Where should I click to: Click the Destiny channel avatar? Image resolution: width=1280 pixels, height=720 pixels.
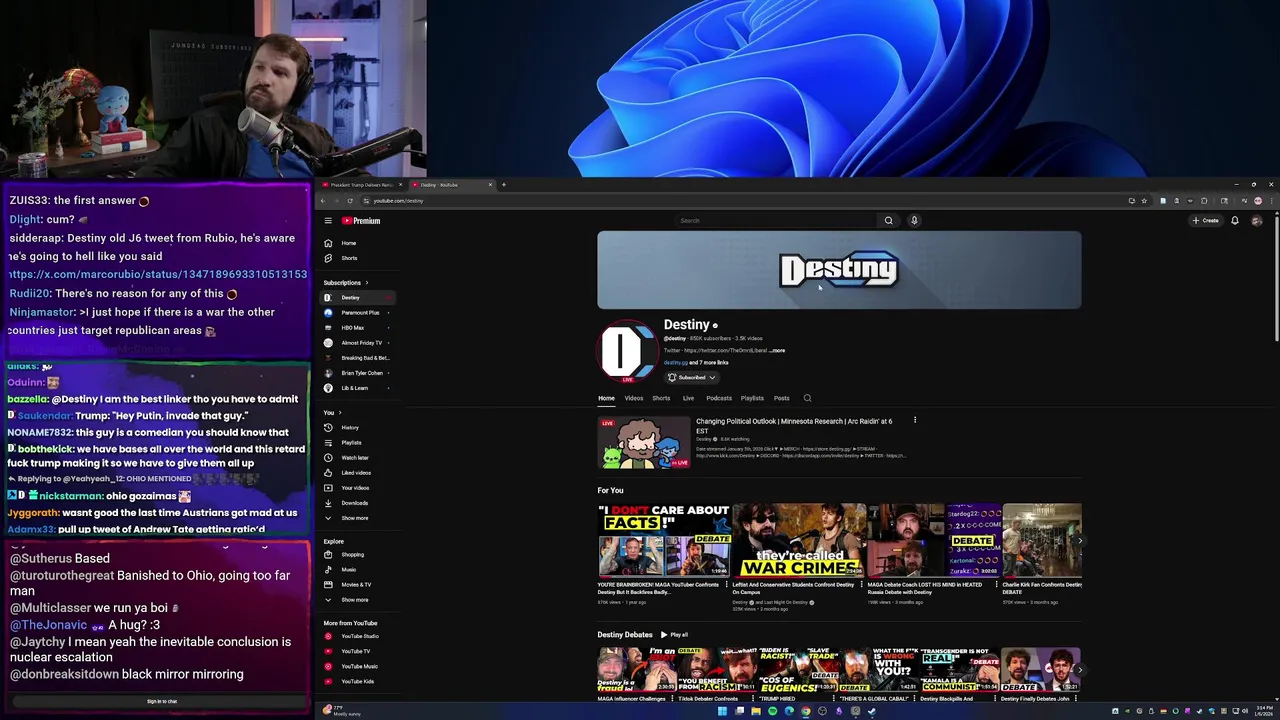(627, 351)
